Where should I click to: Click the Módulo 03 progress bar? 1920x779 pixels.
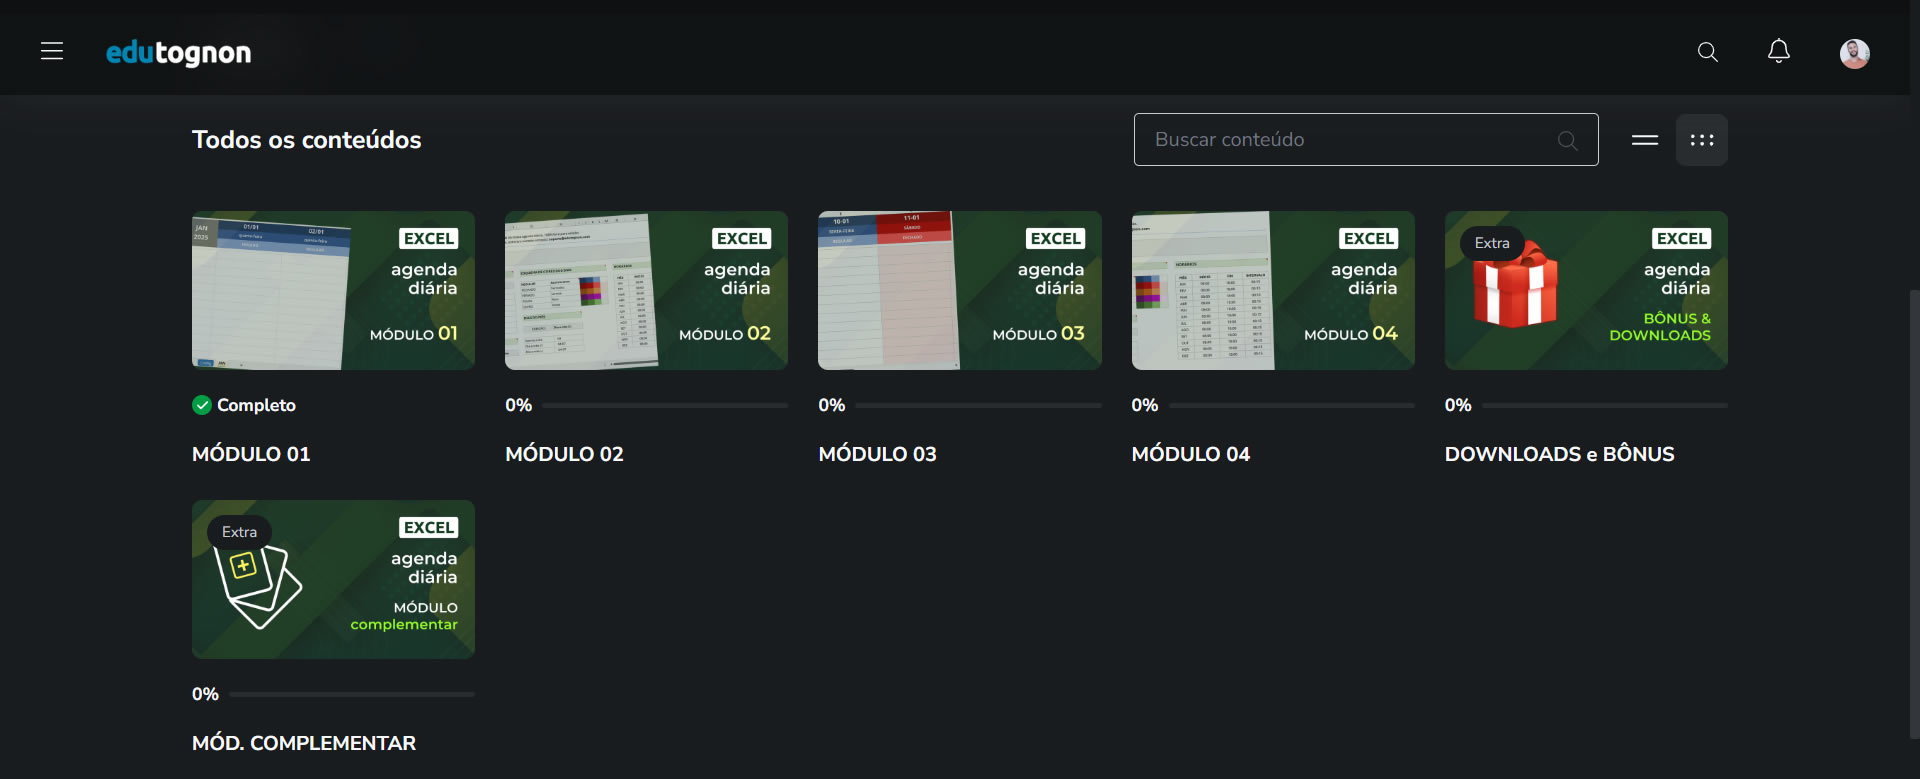tap(978, 405)
